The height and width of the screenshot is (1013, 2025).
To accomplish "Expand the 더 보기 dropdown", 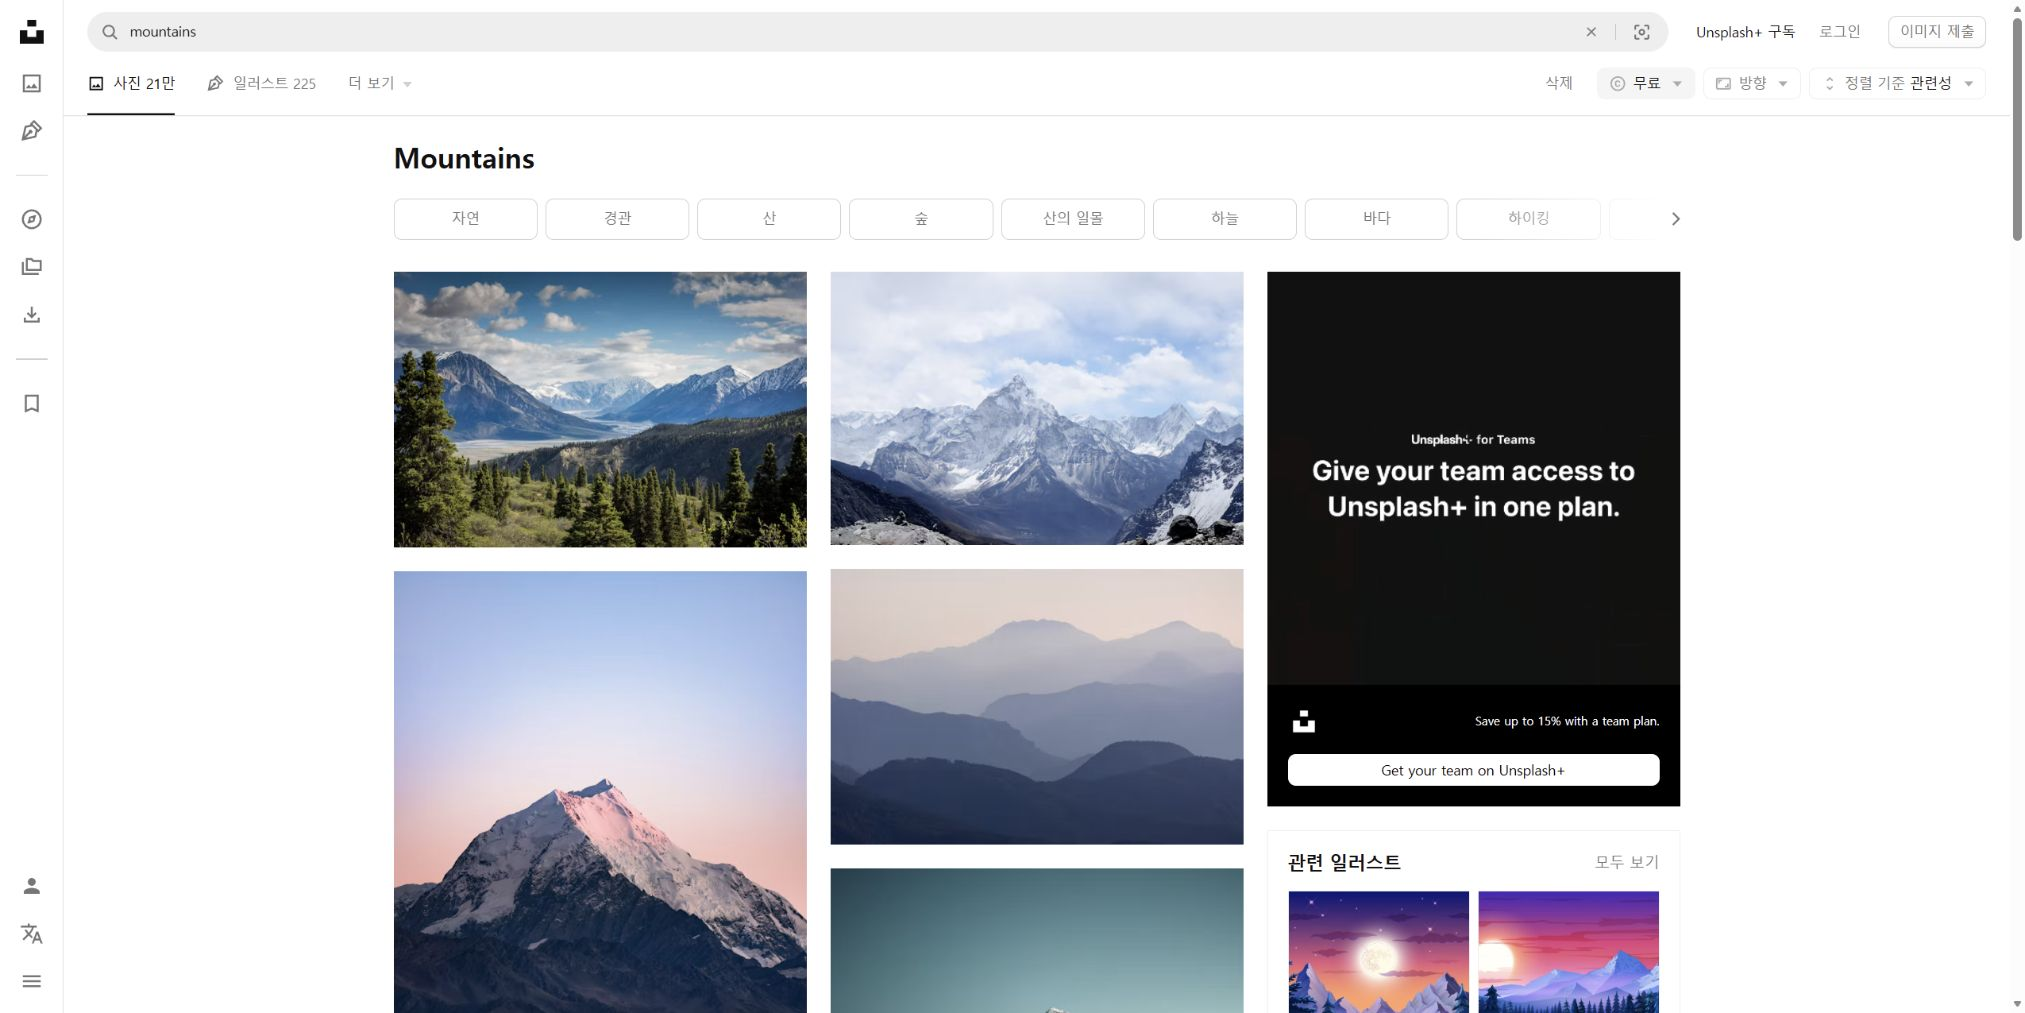I will click(x=380, y=83).
